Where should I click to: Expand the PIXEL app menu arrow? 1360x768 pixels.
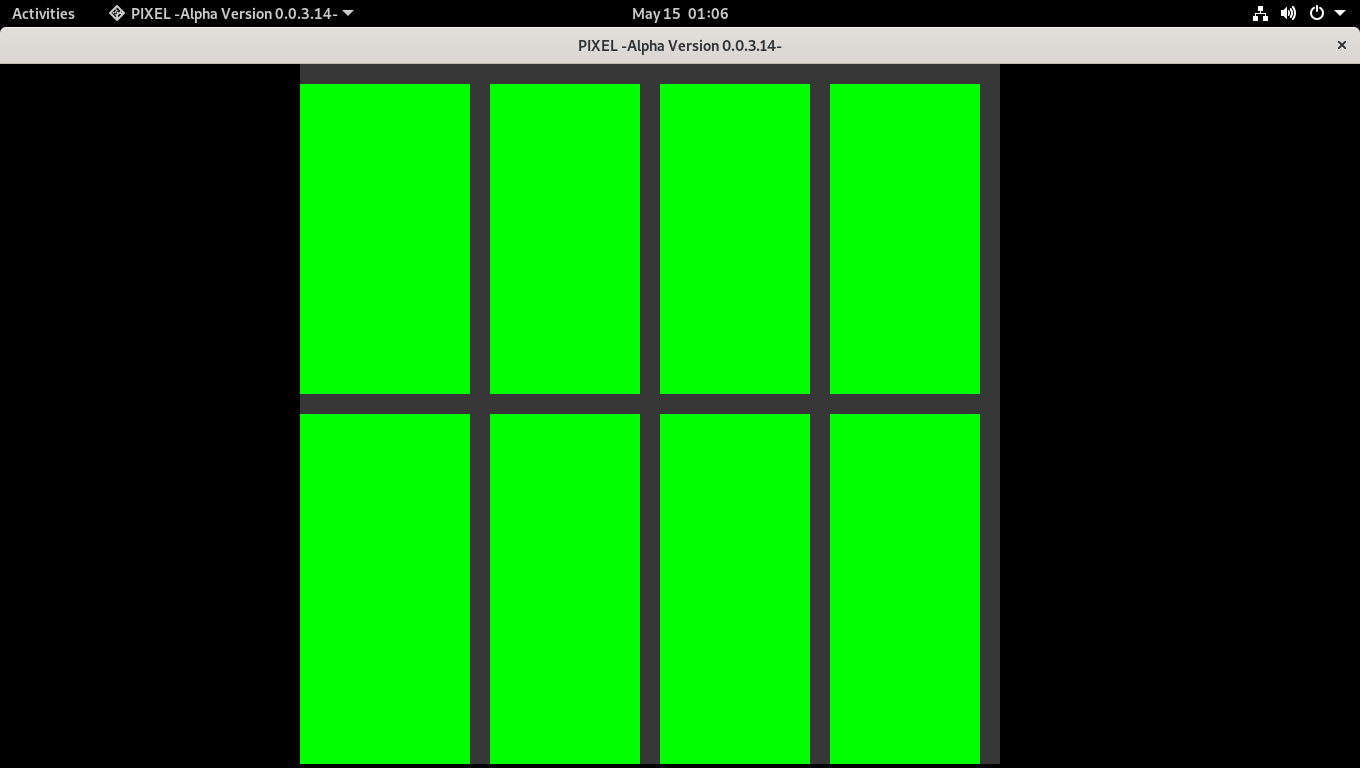tap(348, 14)
